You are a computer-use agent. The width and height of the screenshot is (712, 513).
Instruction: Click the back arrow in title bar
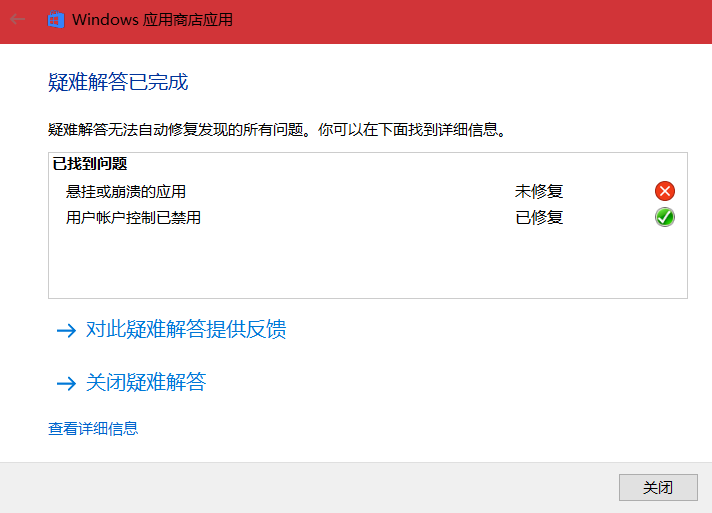pyautogui.click(x=17, y=19)
